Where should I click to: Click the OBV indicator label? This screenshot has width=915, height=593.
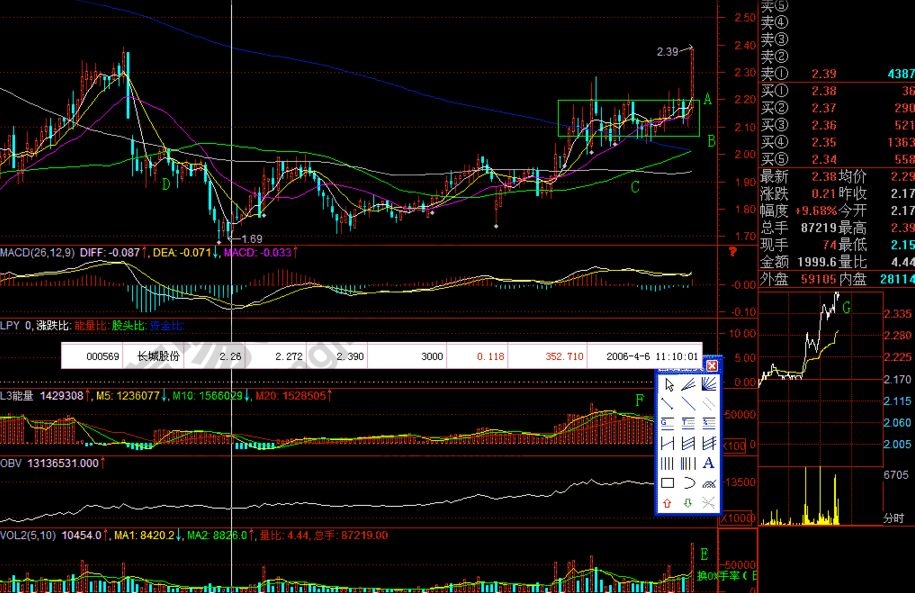pos(11,463)
